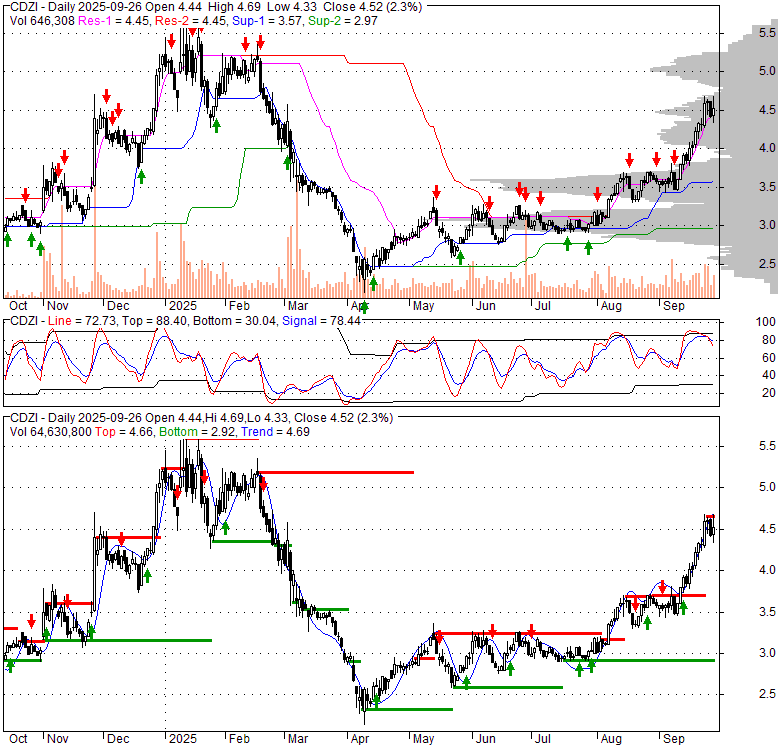Click the 3.5 price label on bottom chart
This screenshot has height=745, width=780.
(x=767, y=612)
